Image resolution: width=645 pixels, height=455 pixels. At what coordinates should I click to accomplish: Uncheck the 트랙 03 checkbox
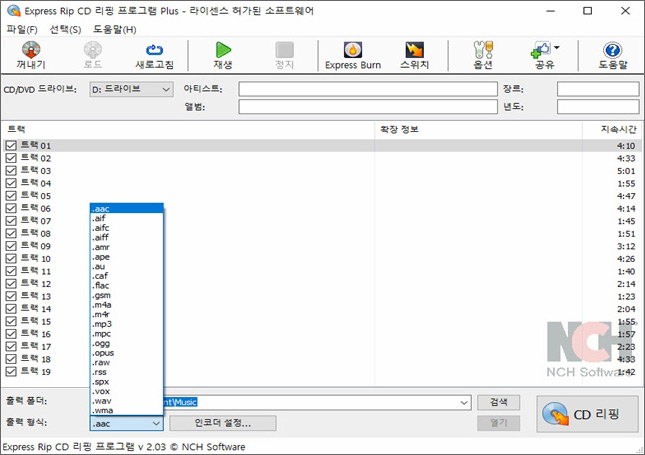pos(11,171)
